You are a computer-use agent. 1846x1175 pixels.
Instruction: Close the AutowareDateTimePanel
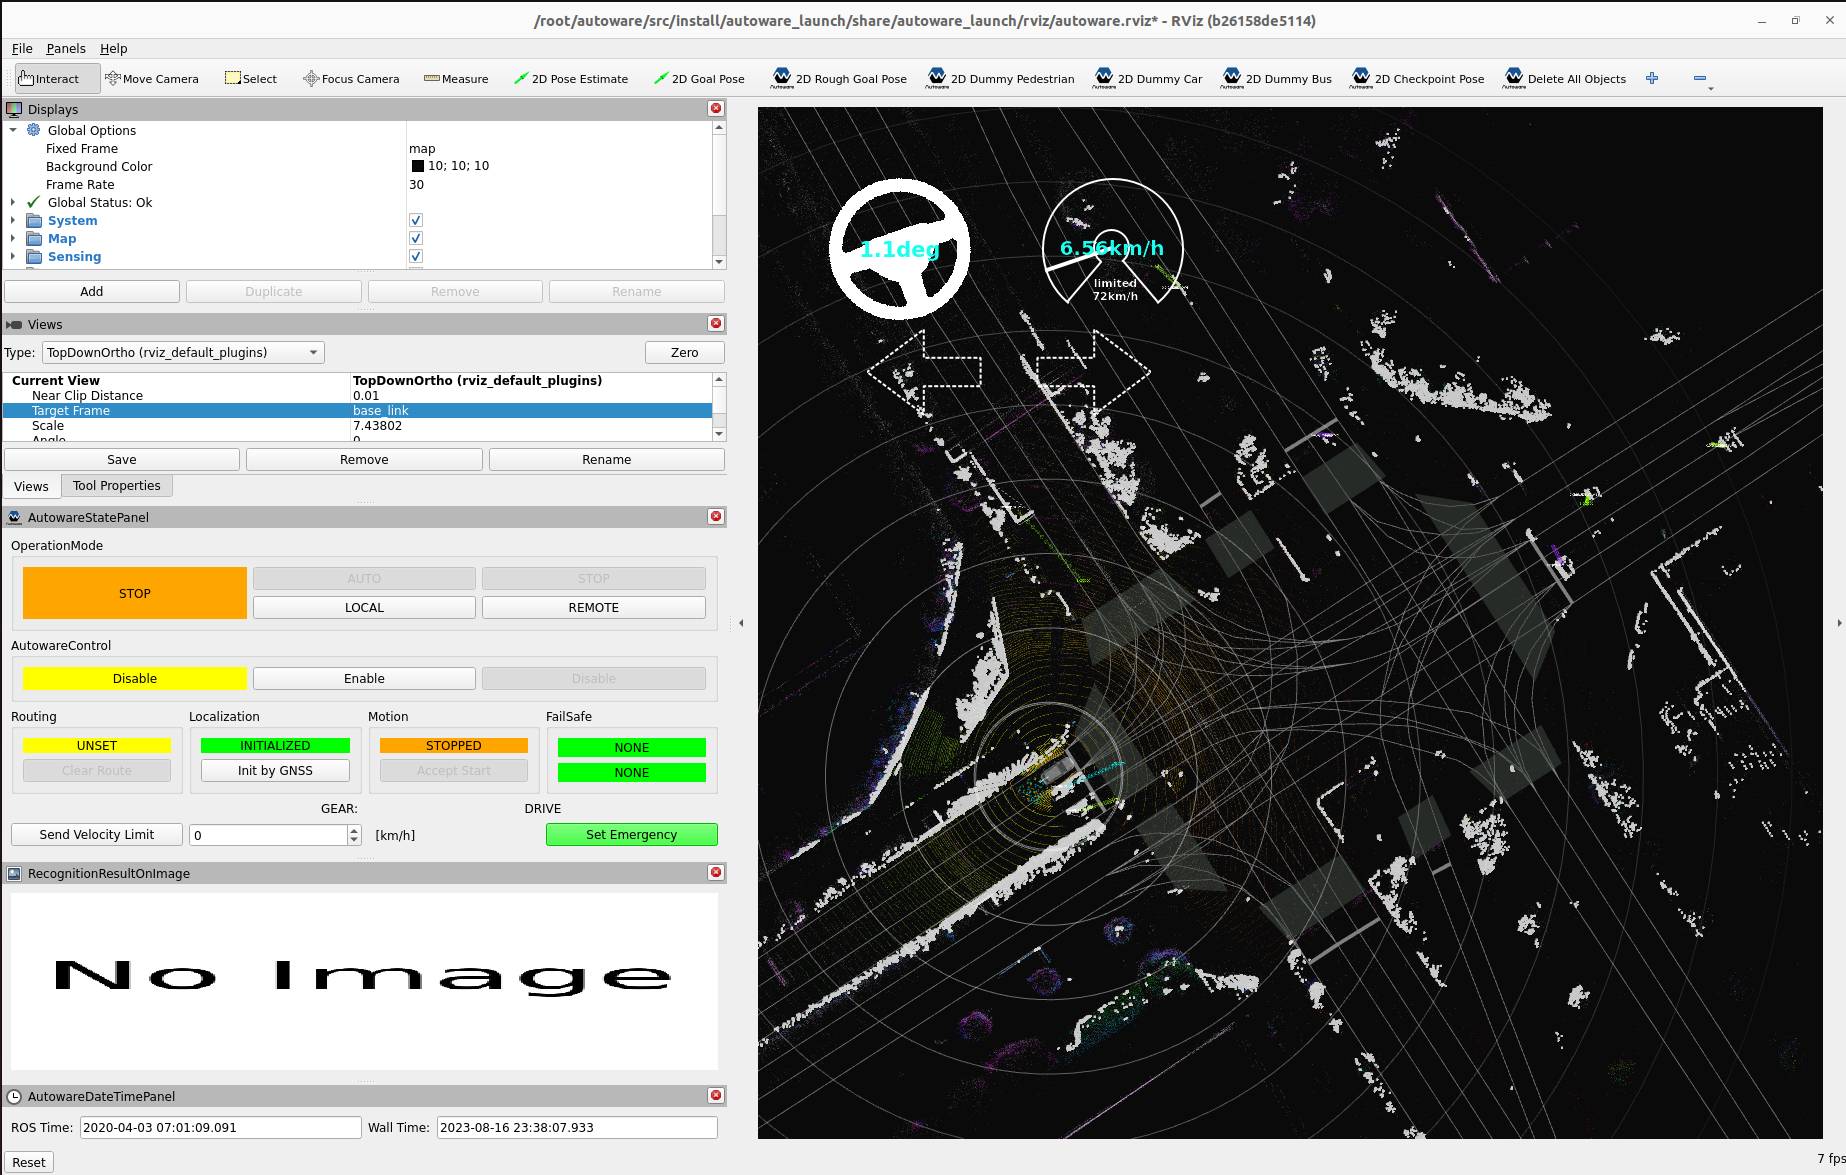point(716,1095)
